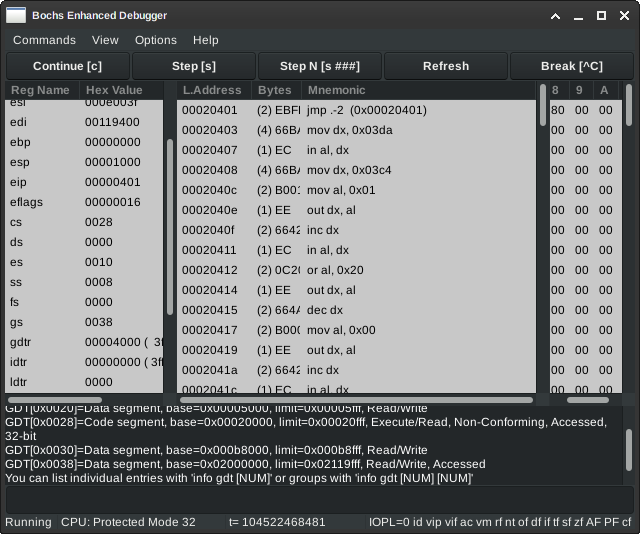Screen dimensions: 640x534
Task: Sort by the Reg Name column header
Action: 42,90
